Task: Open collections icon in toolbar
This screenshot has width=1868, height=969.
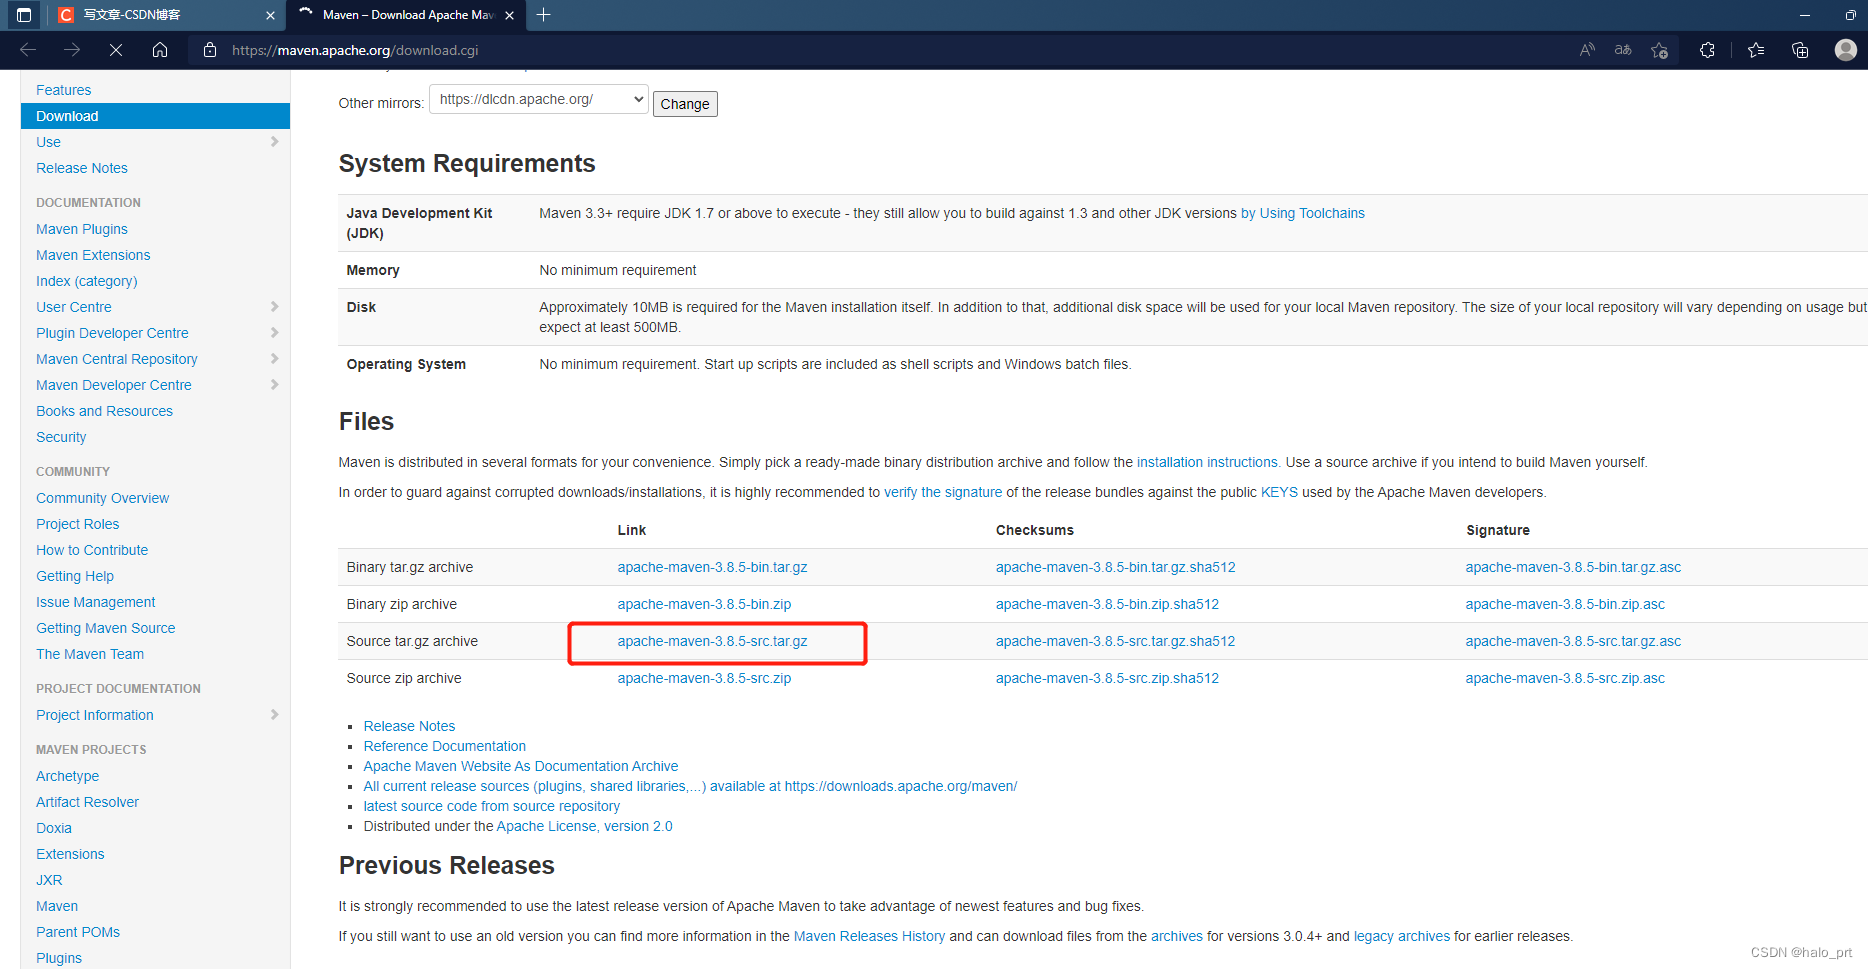Action: coord(1800,50)
